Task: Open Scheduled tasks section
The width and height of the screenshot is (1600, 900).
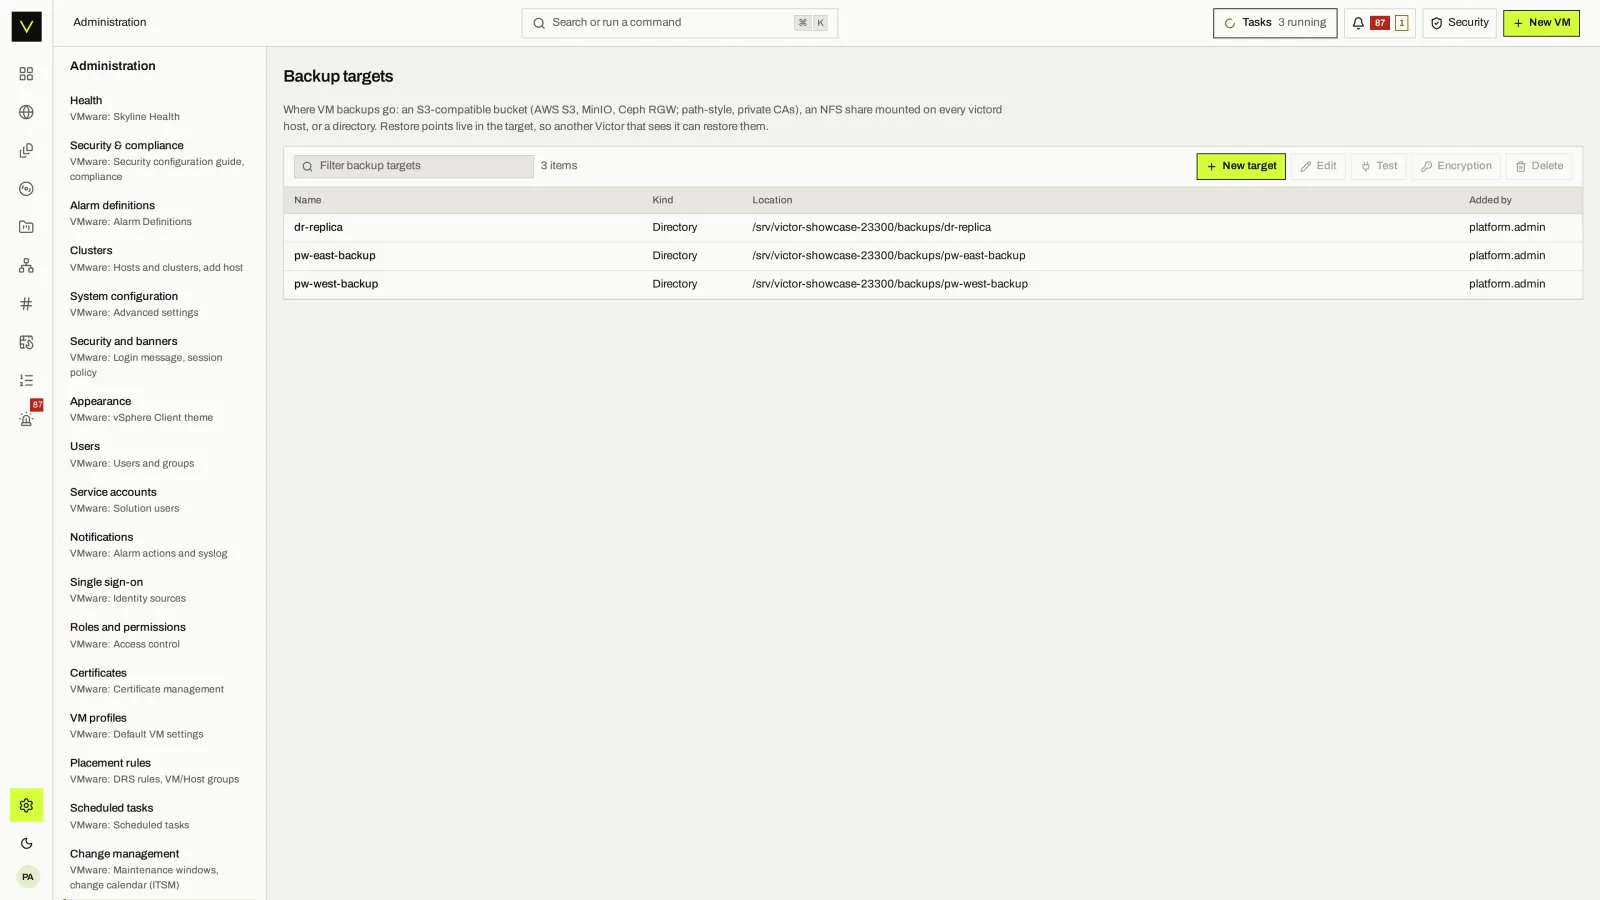Action: (159, 816)
